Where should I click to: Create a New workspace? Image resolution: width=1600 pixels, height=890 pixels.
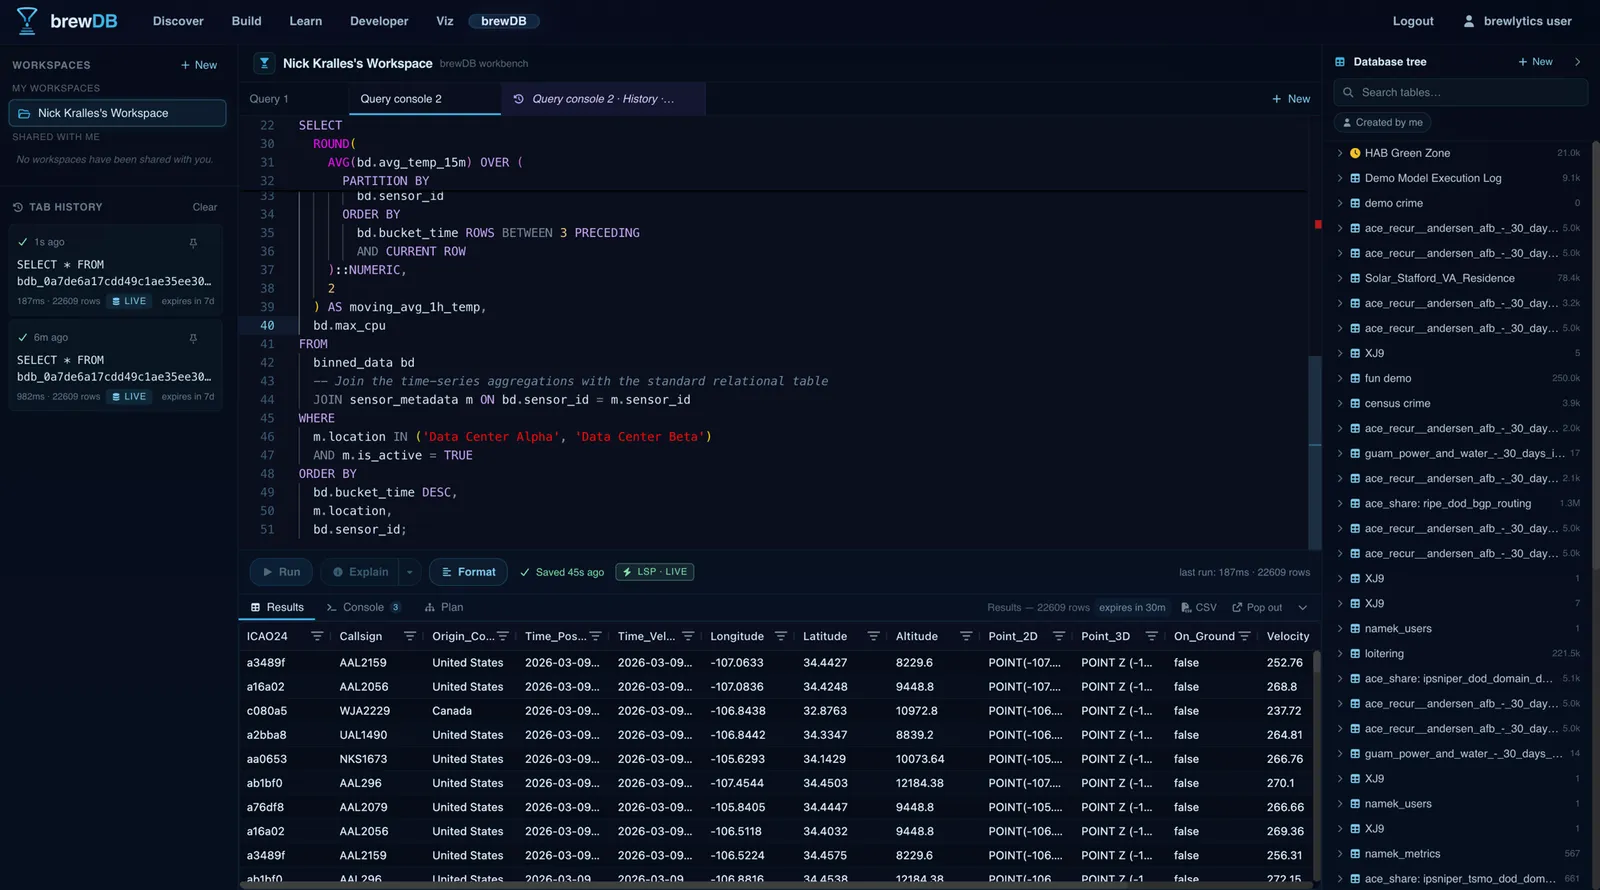[x=199, y=65]
